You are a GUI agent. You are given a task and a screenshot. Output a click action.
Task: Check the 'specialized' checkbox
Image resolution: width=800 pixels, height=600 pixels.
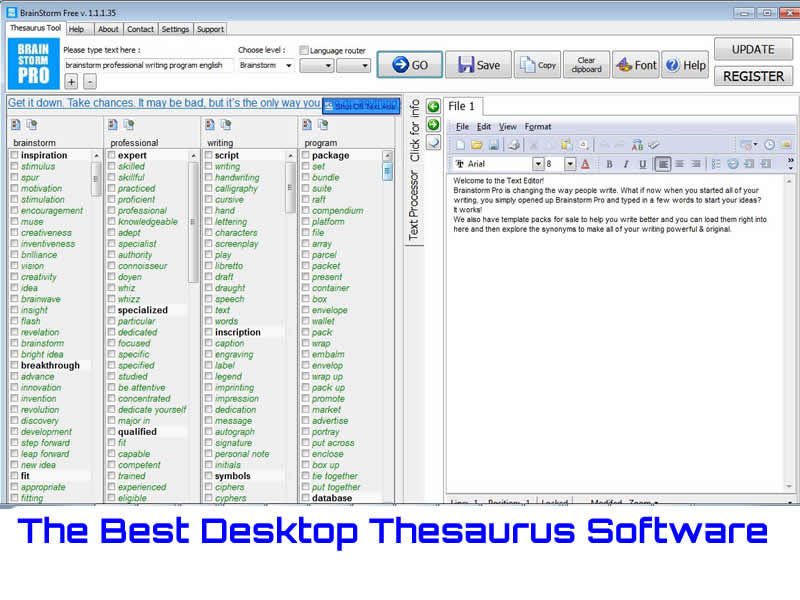tap(111, 310)
